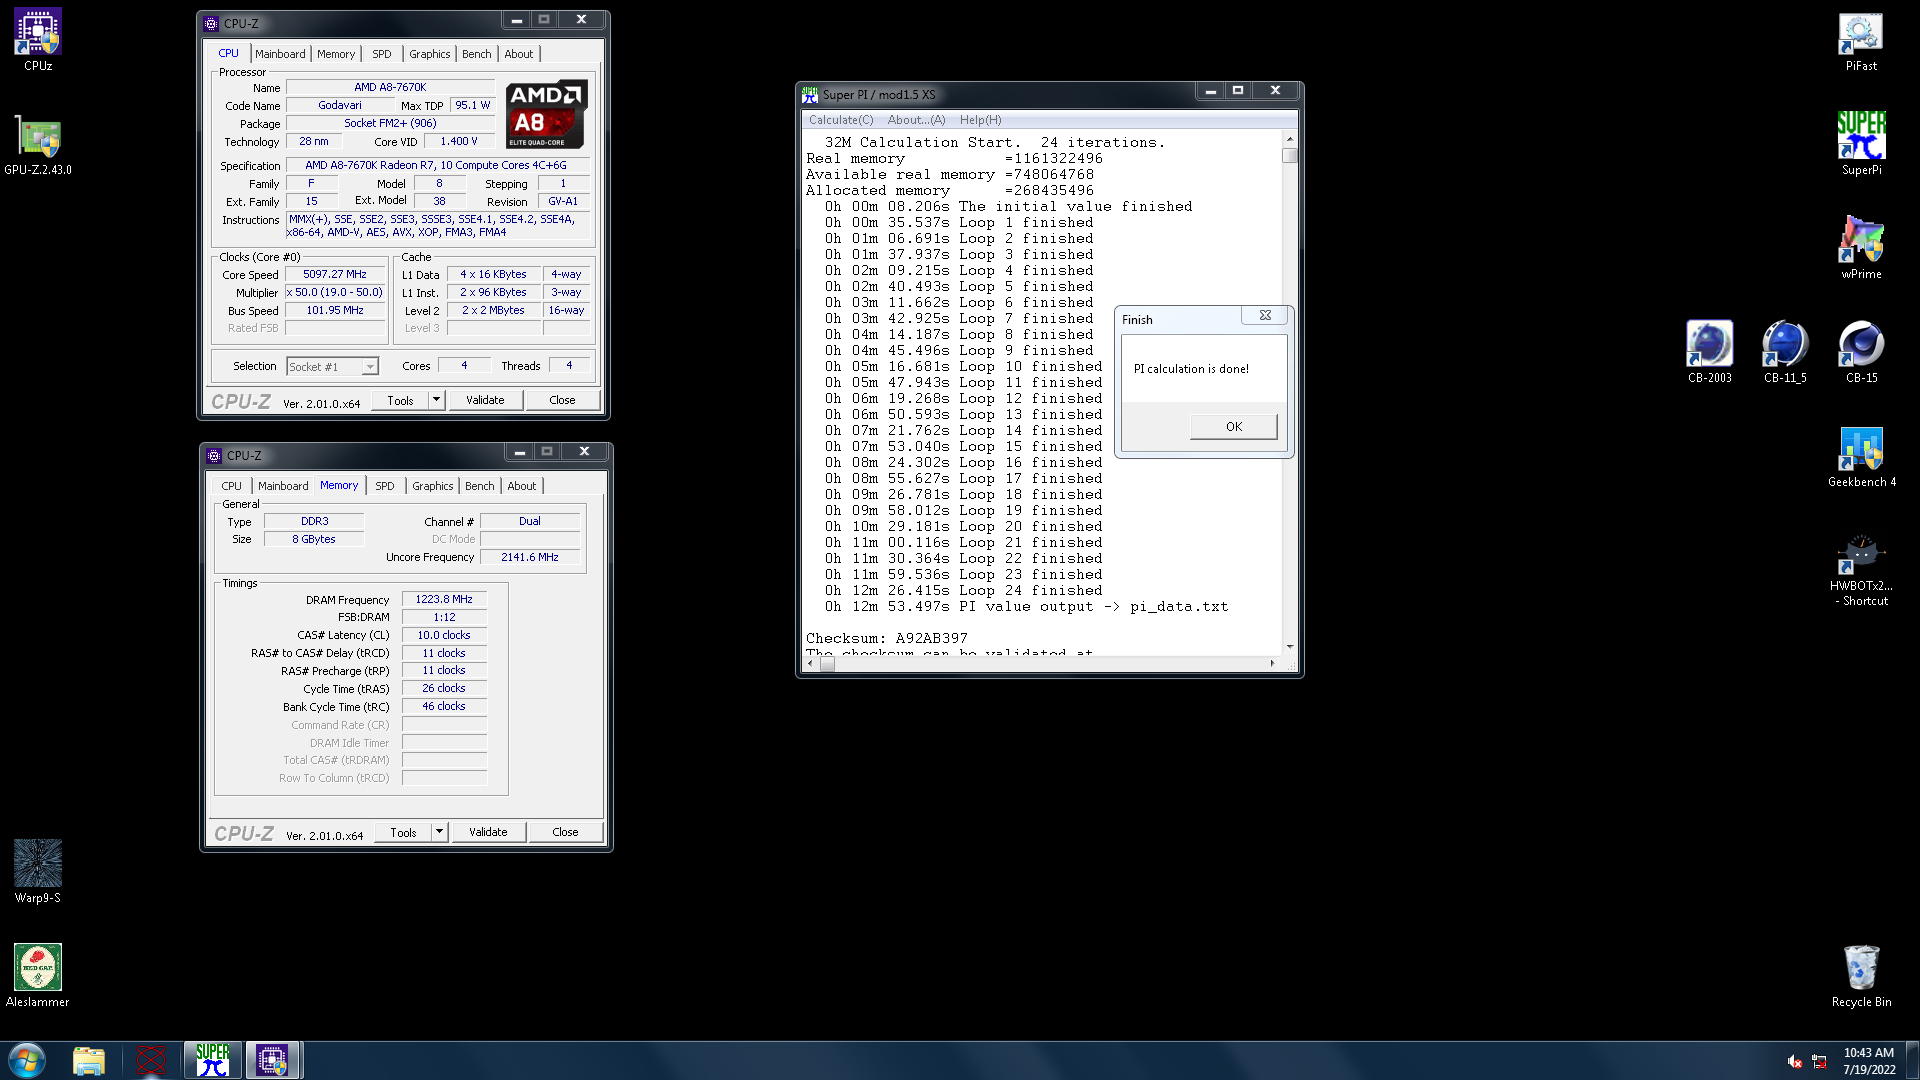The width and height of the screenshot is (1920, 1080).
Task: Open the Recycle Bin
Action: [x=1861, y=976]
